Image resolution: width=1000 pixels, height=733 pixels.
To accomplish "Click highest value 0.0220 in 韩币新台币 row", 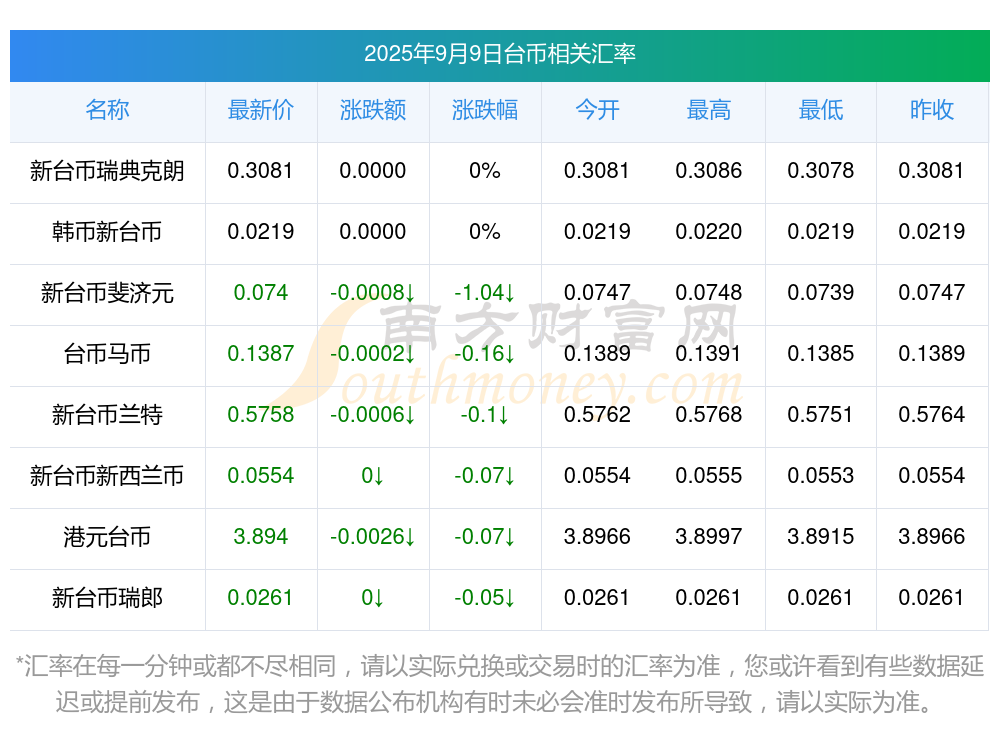I will pos(709,231).
